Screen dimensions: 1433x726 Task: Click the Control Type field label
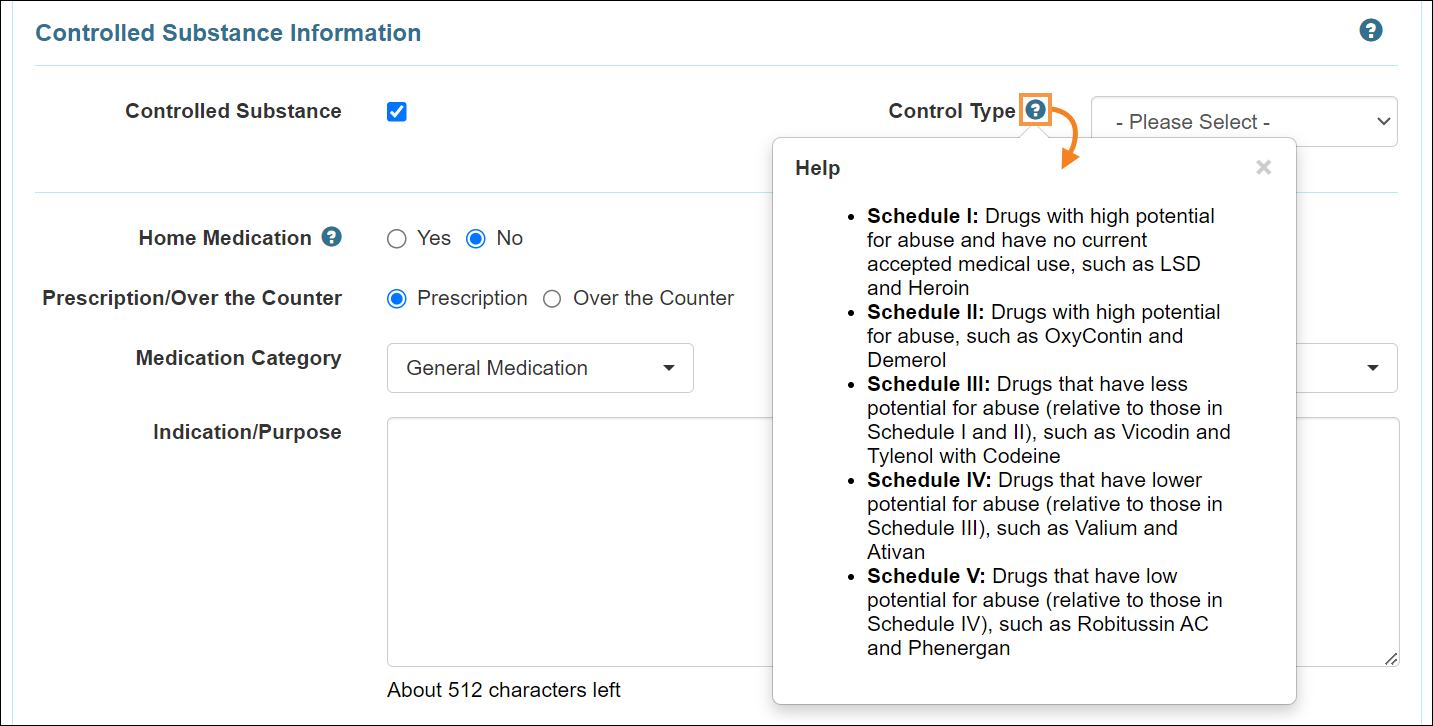[951, 111]
